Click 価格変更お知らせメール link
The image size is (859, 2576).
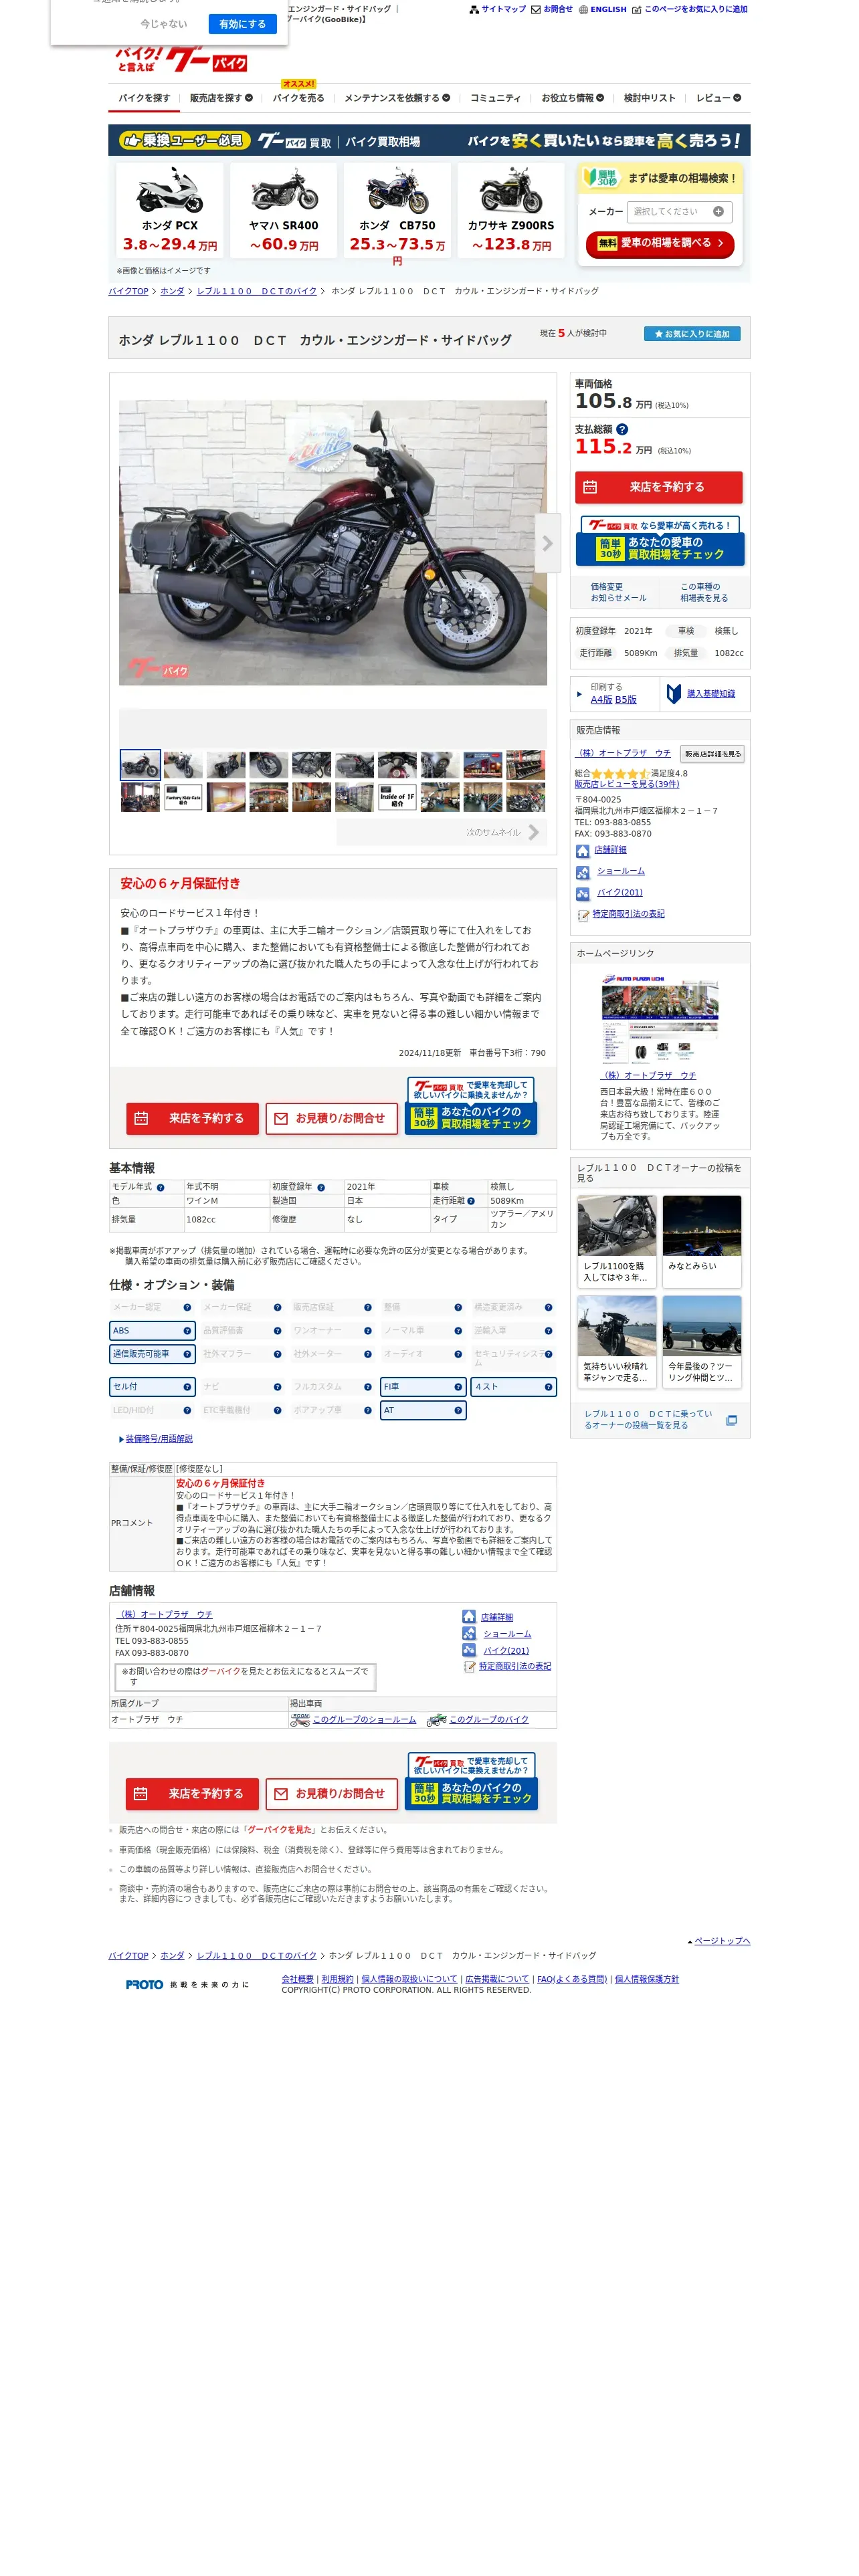618,592
